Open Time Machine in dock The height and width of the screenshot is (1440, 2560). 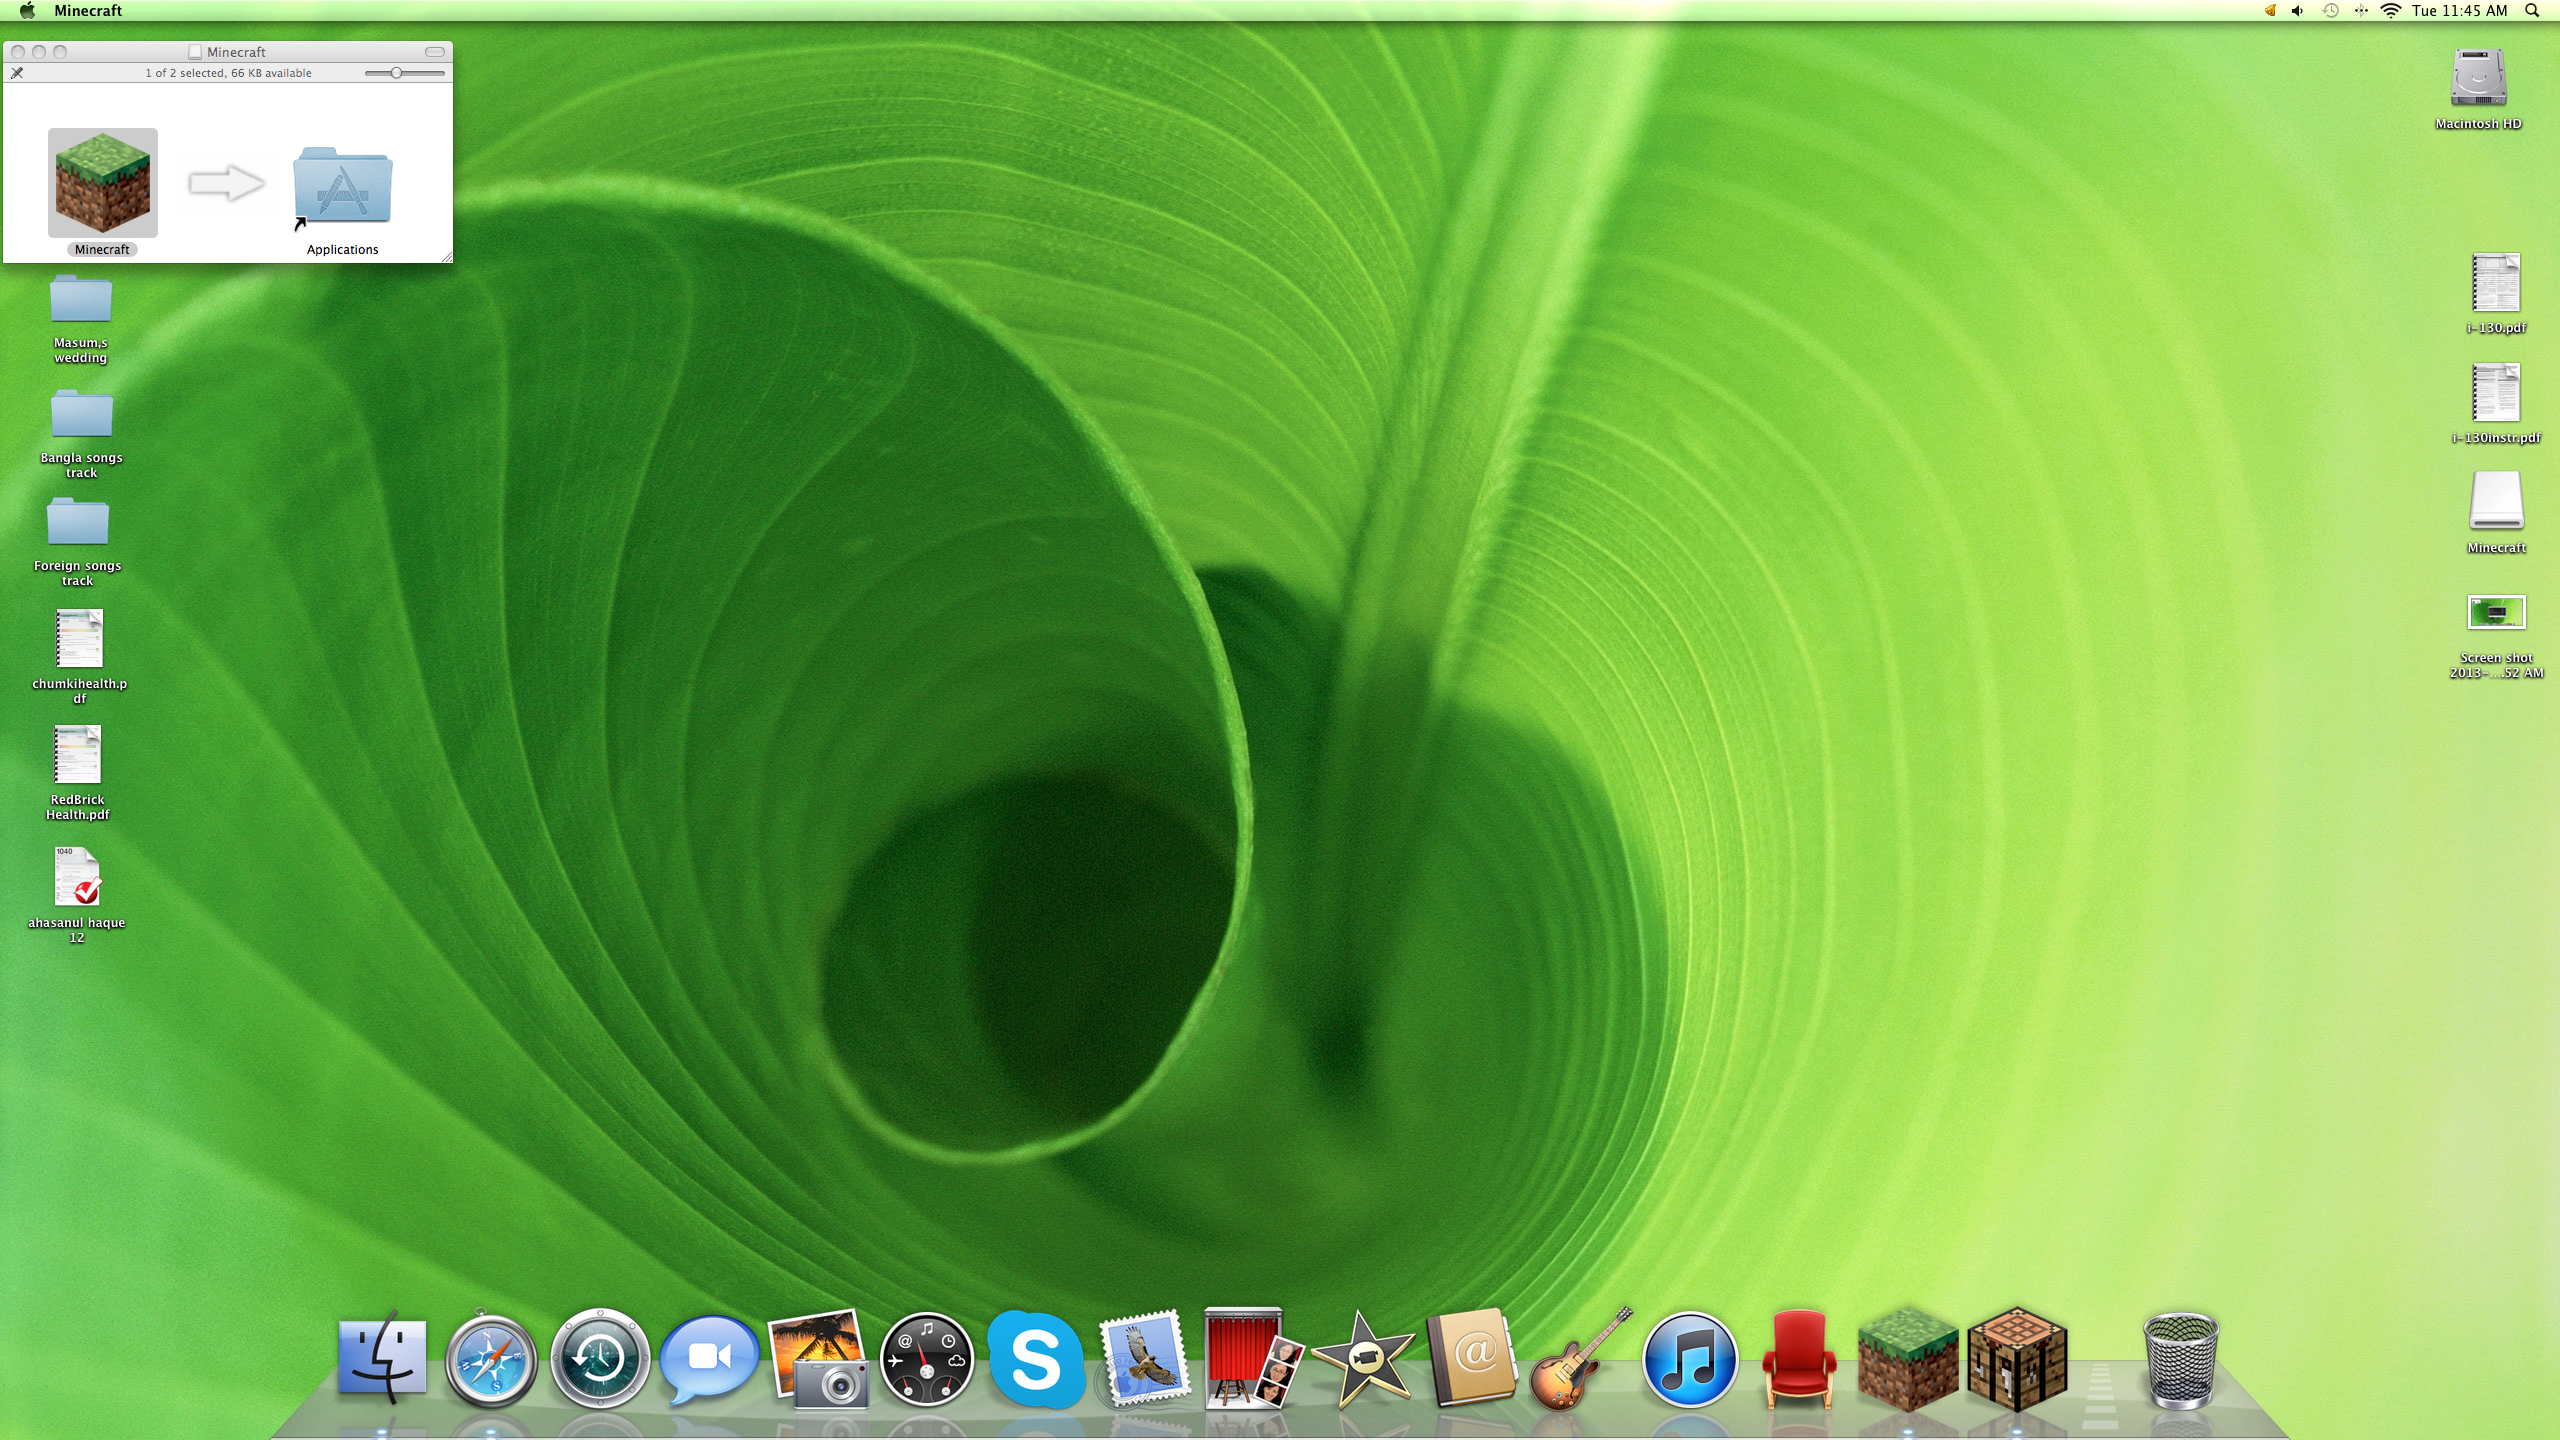tap(600, 1360)
